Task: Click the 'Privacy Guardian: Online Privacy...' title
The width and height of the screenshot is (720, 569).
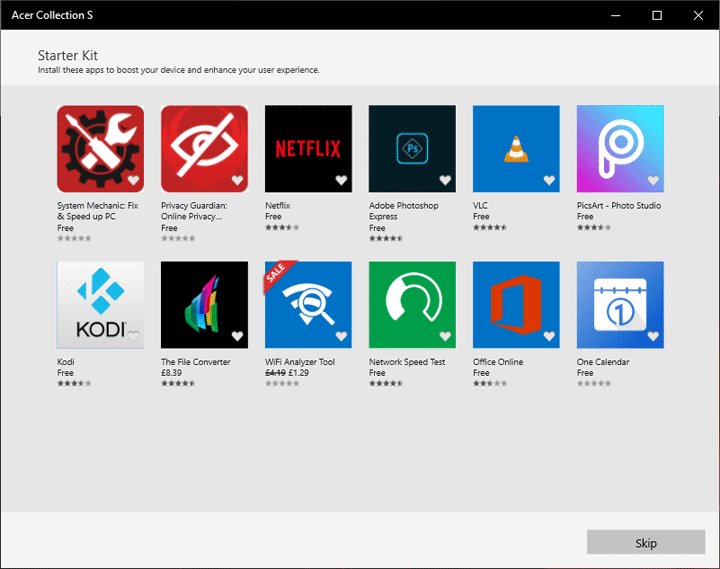Action: click(x=194, y=211)
